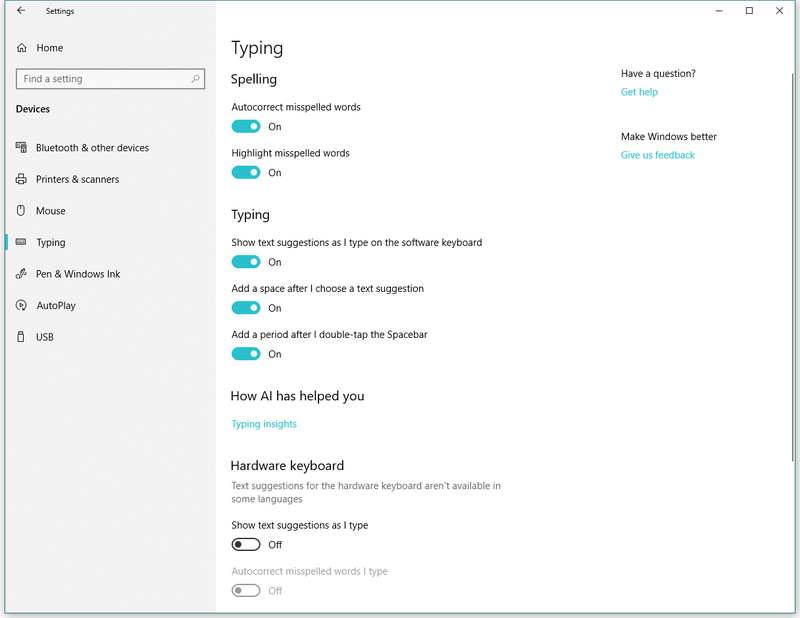Disable Autocorrect misspelled words toggle

(x=246, y=127)
